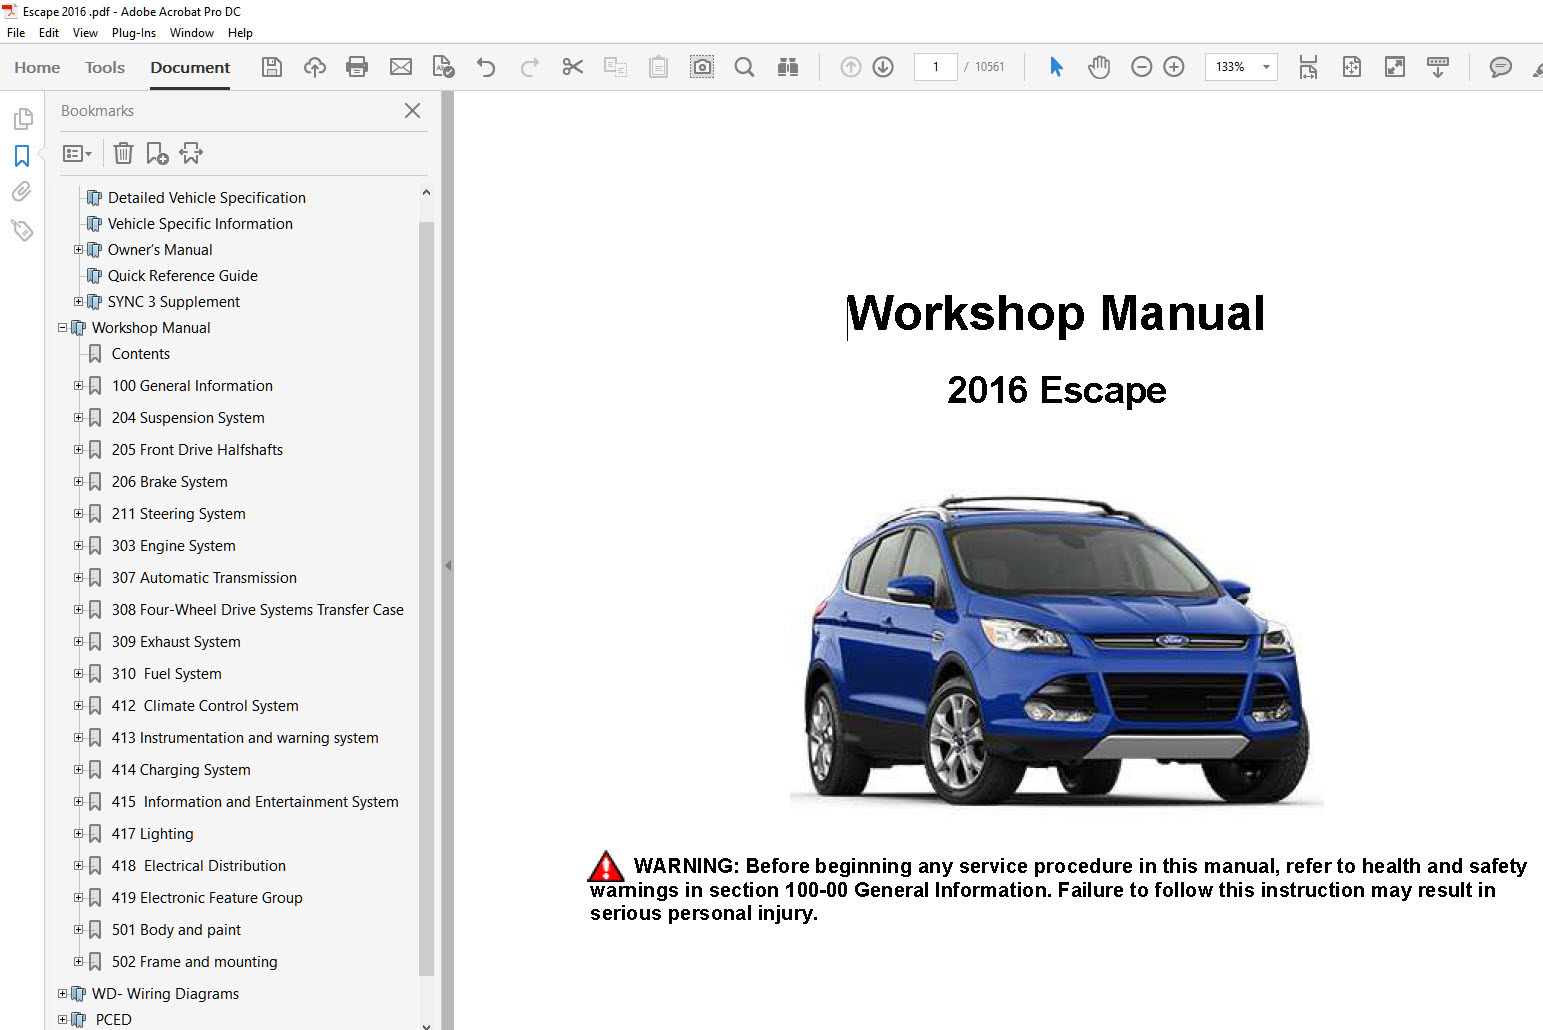Screen dimensions: 1543x1030
Task: Open the Find text magnifier tool
Action: [744, 67]
